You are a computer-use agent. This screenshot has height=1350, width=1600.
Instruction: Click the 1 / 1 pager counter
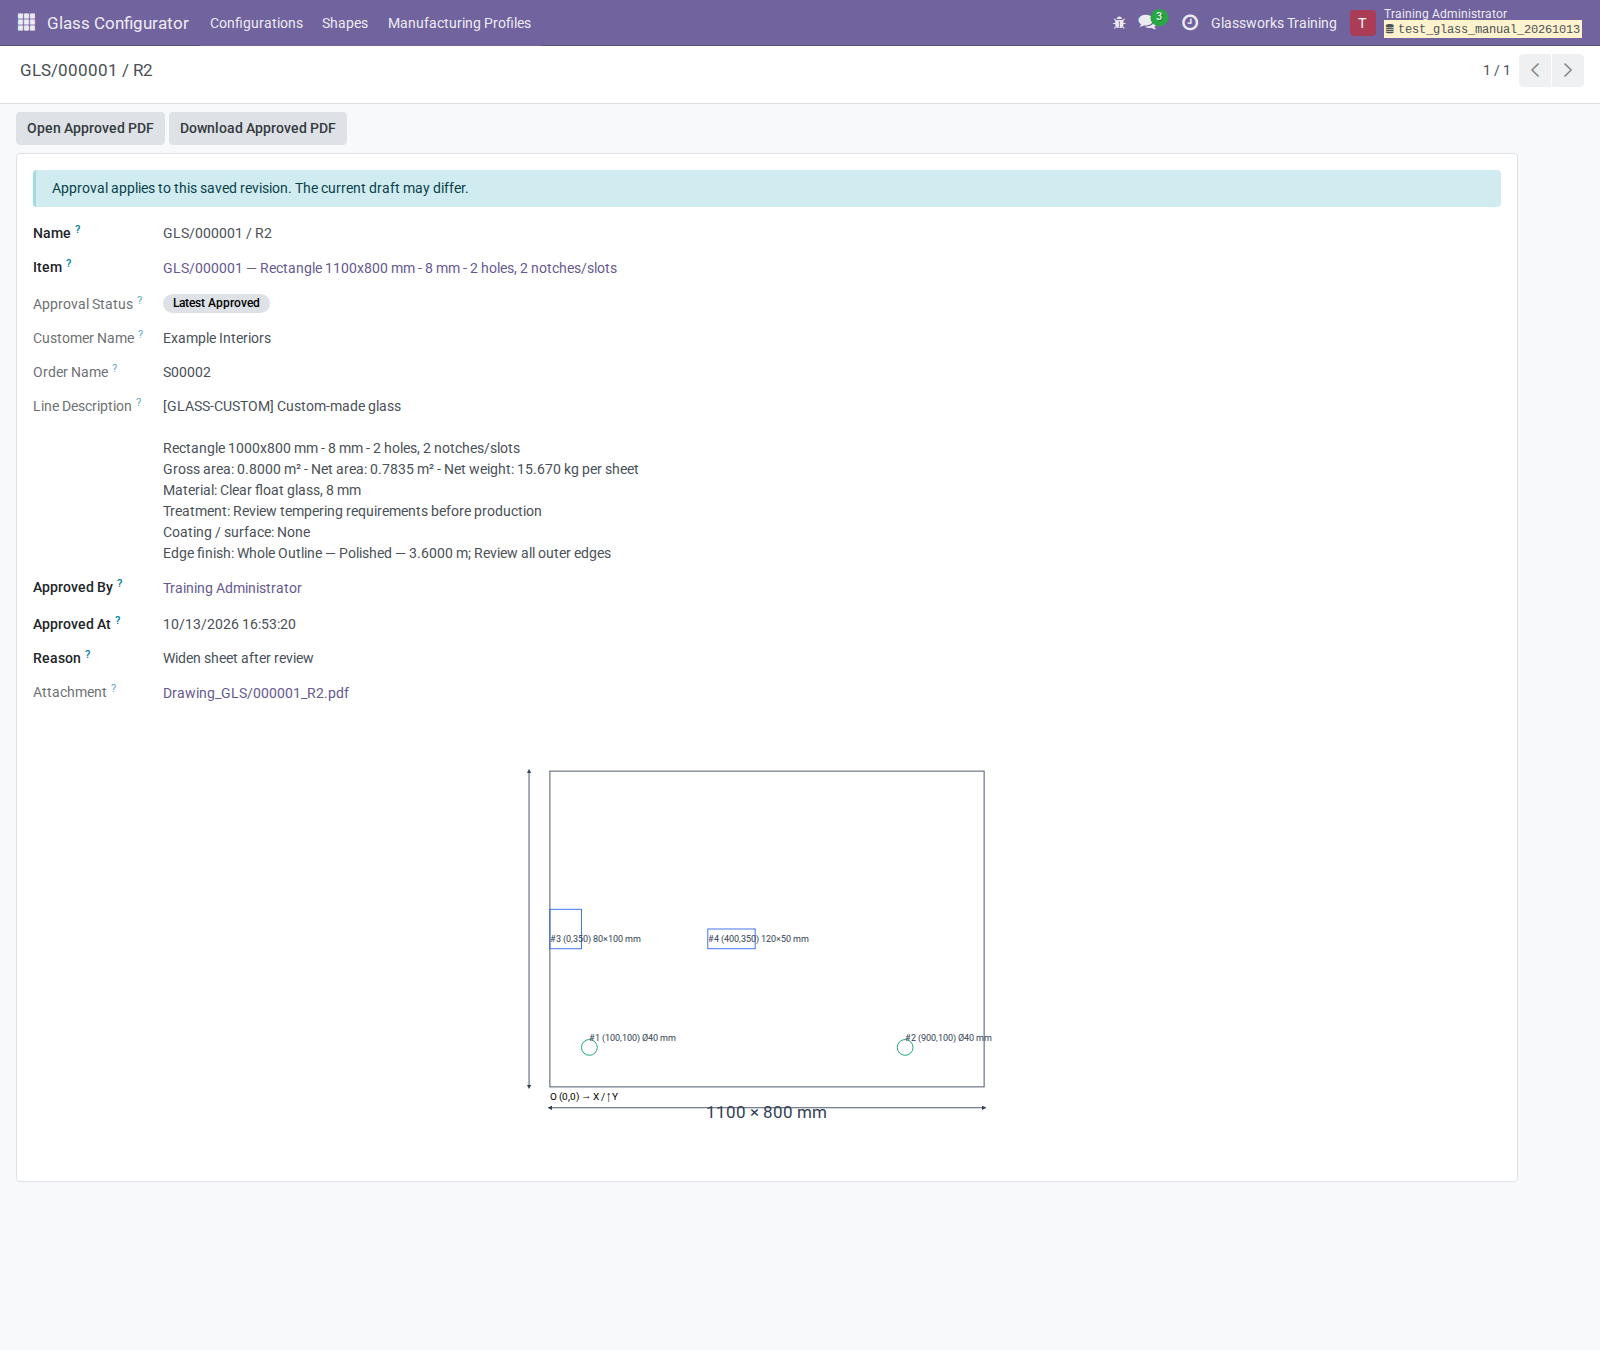tap(1496, 70)
